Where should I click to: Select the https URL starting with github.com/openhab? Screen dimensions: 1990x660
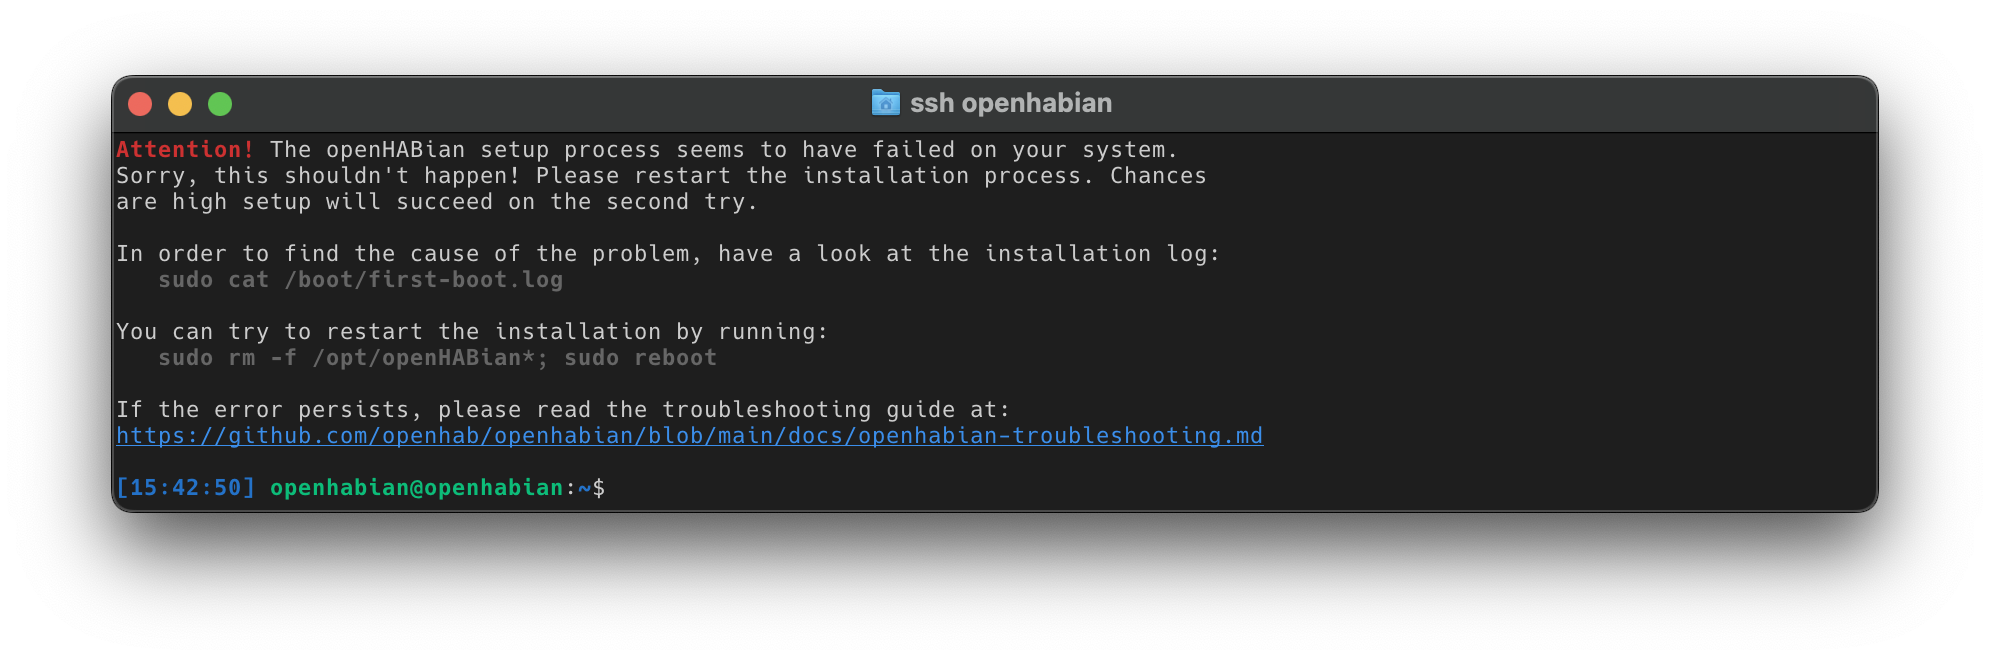(689, 436)
